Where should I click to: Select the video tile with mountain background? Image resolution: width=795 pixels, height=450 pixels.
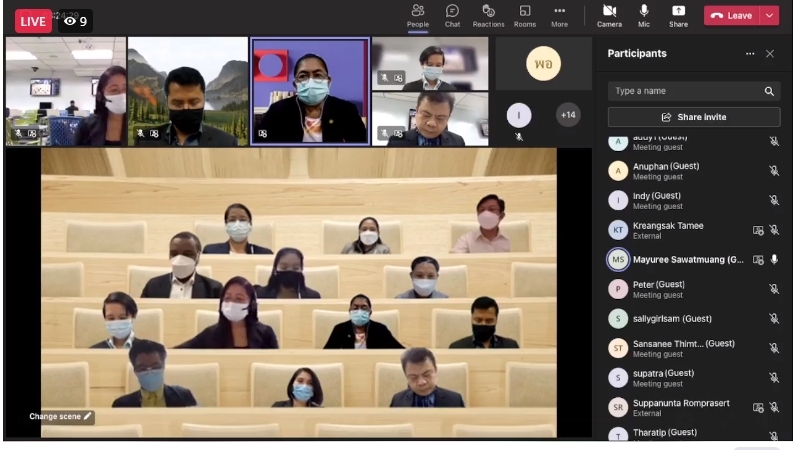(188, 91)
